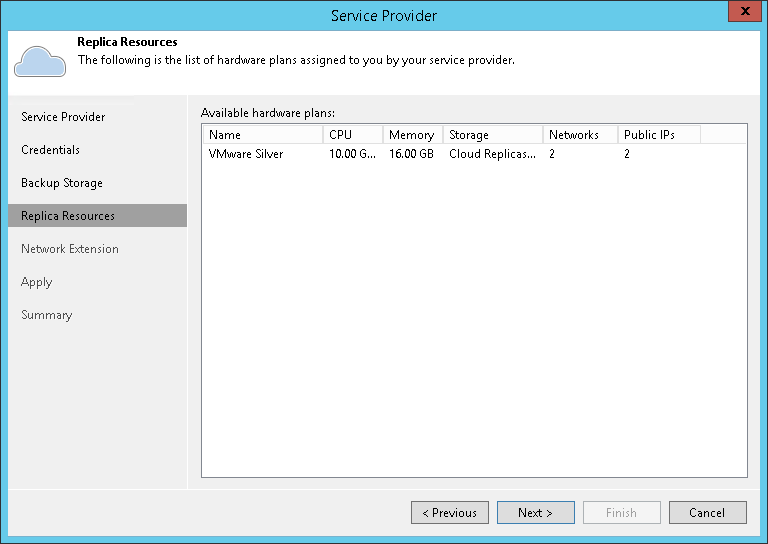The height and width of the screenshot is (544, 768).
Task: Sort plans by Name column
Action: [262, 135]
